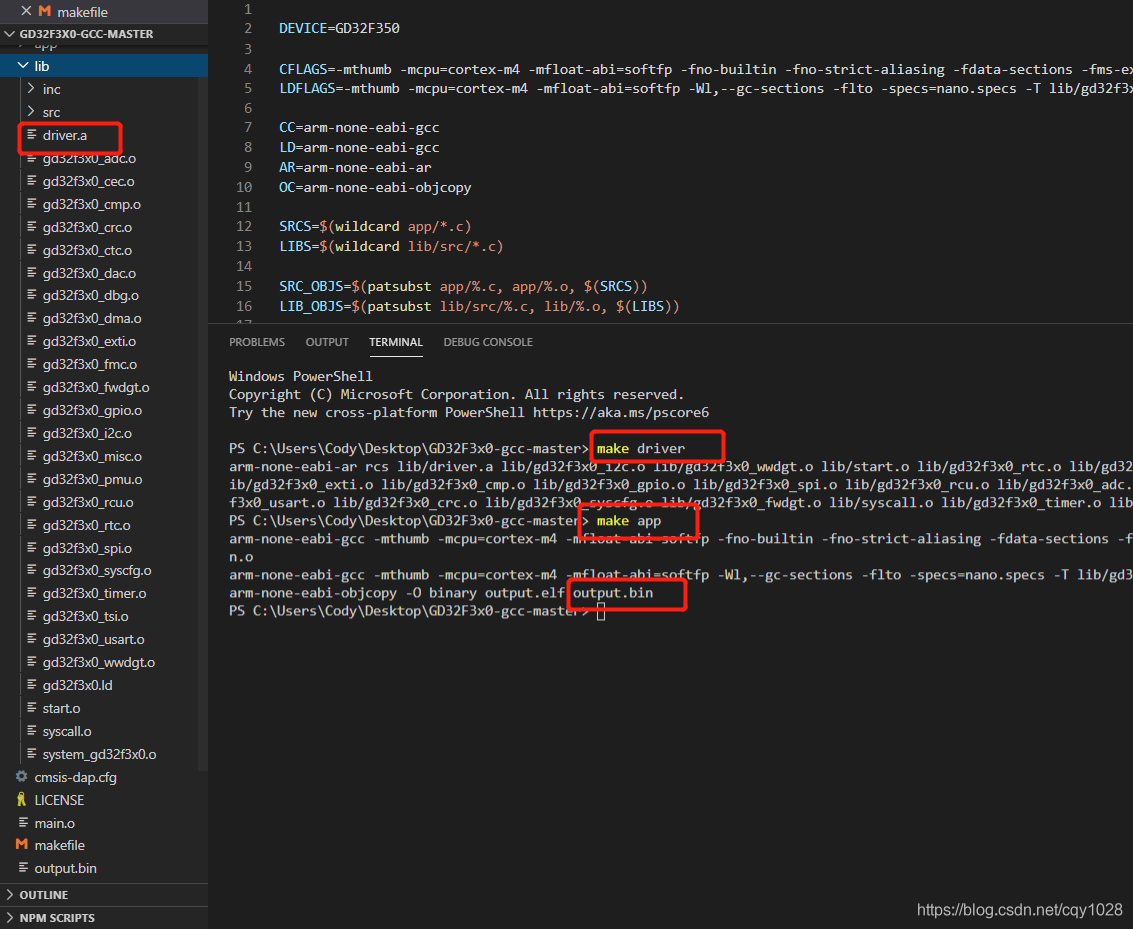Click the terminal cursor at the last prompt

pyautogui.click(x=600, y=612)
